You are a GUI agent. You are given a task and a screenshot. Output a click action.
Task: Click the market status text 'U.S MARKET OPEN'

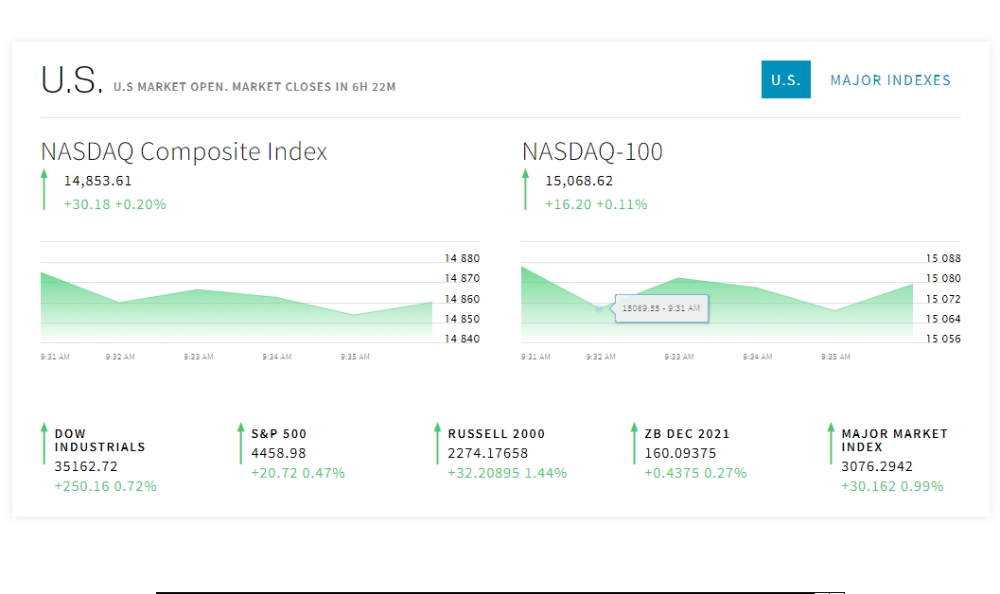(x=169, y=87)
